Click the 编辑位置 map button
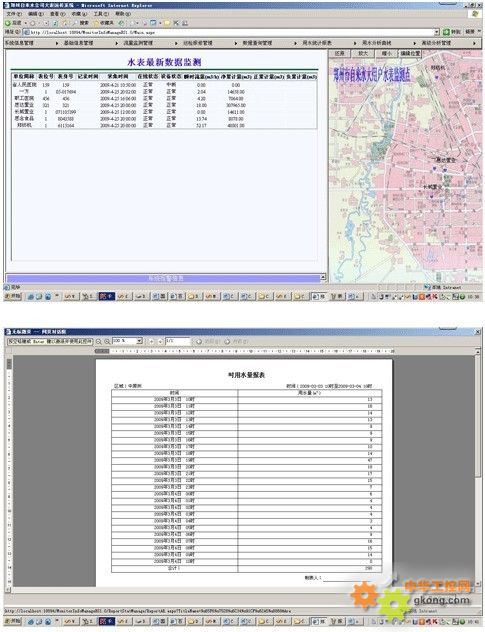This screenshot has height=632, width=485. coord(410,54)
